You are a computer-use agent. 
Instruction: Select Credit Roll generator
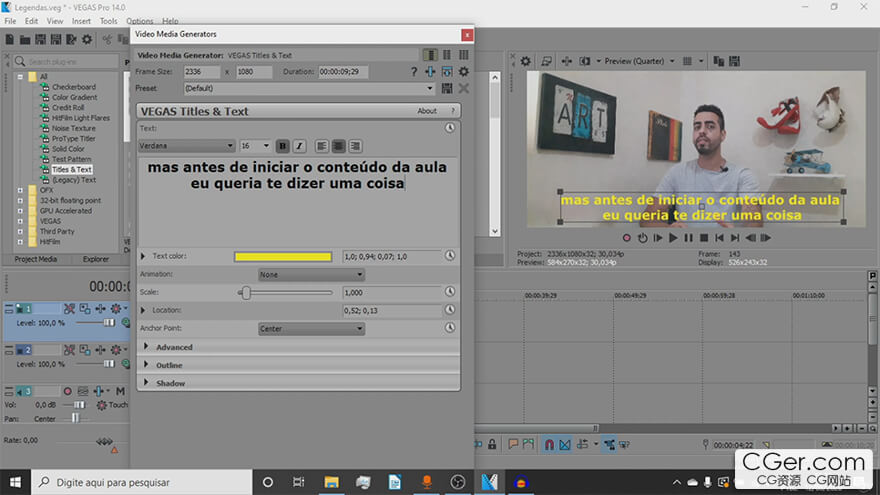(68, 108)
